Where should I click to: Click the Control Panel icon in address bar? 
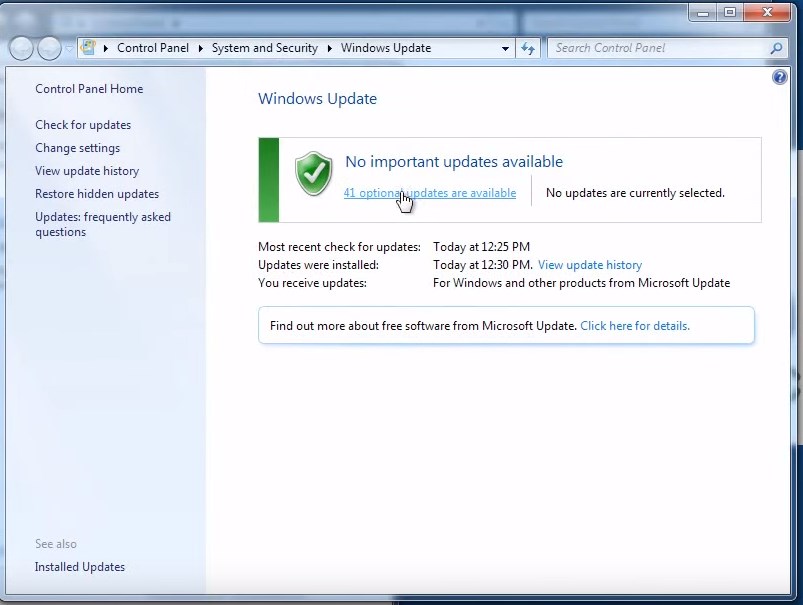click(88, 48)
